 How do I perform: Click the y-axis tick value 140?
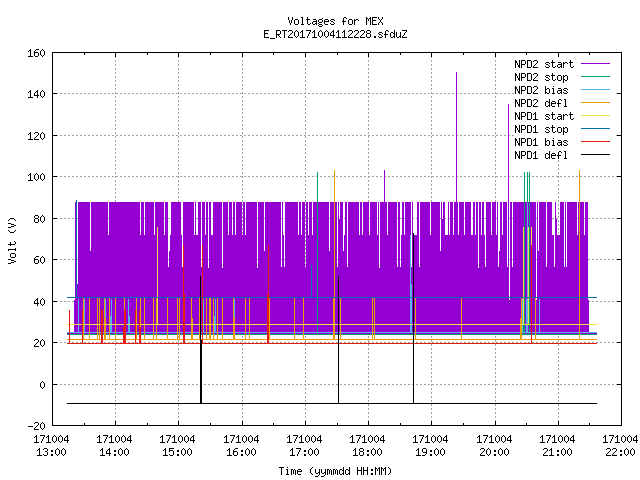[36, 94]
